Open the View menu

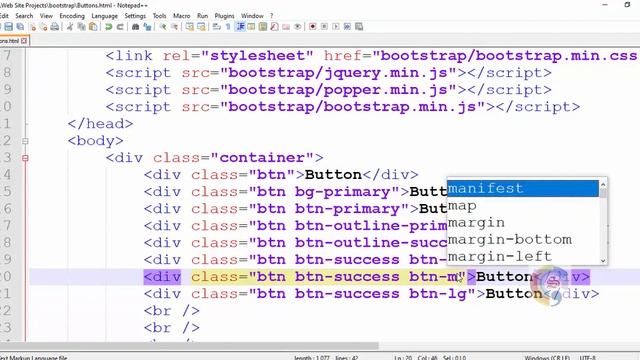(x=46, y=16)
